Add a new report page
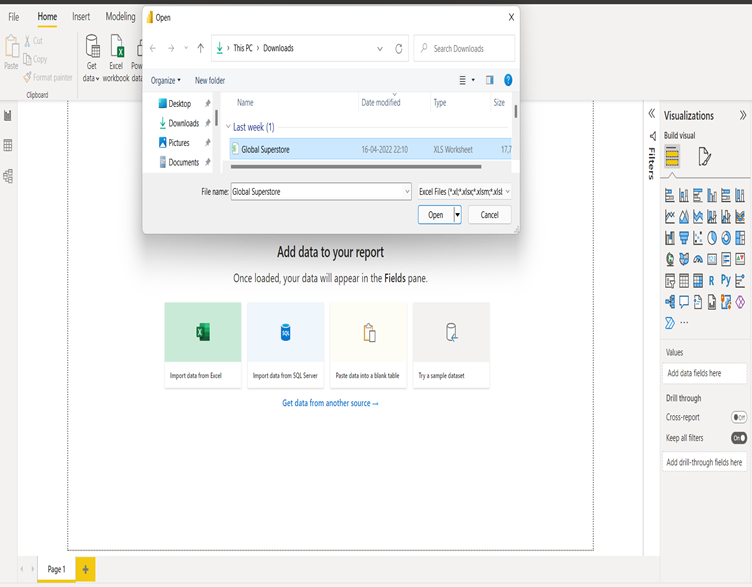The height and width of the screenshot is (587, 752). click(85, 569)
